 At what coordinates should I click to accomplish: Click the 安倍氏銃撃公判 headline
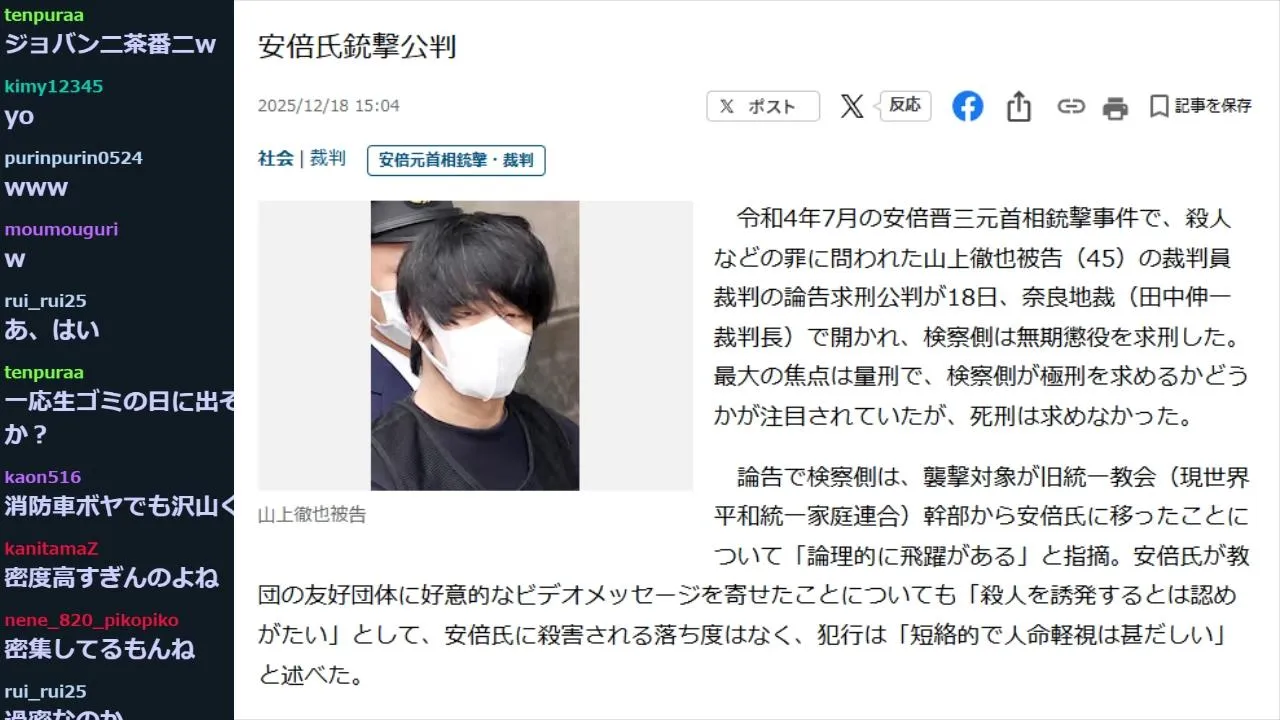[358, 47]
